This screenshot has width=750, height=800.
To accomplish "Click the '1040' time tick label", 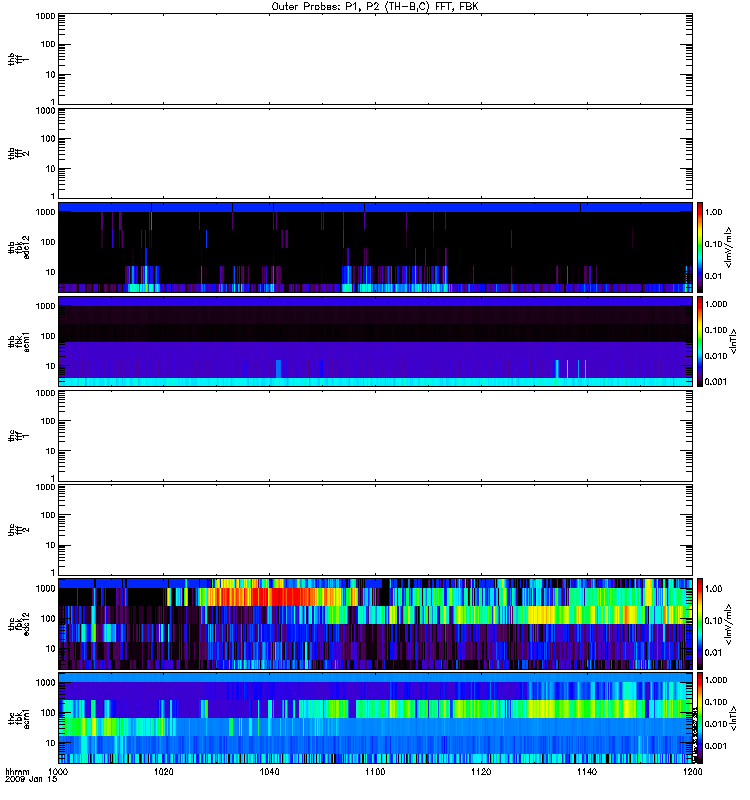I will click(269, 772).
